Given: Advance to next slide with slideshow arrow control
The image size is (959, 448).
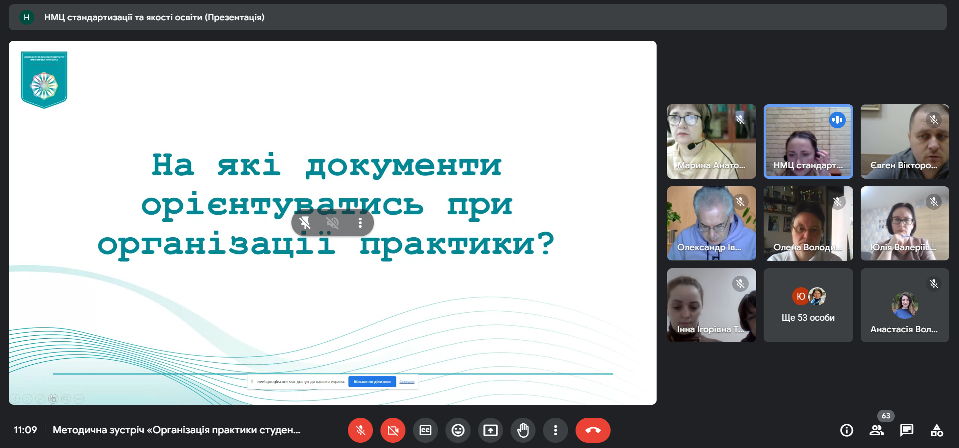Looking at the screenshot, I should coord(28,399).
